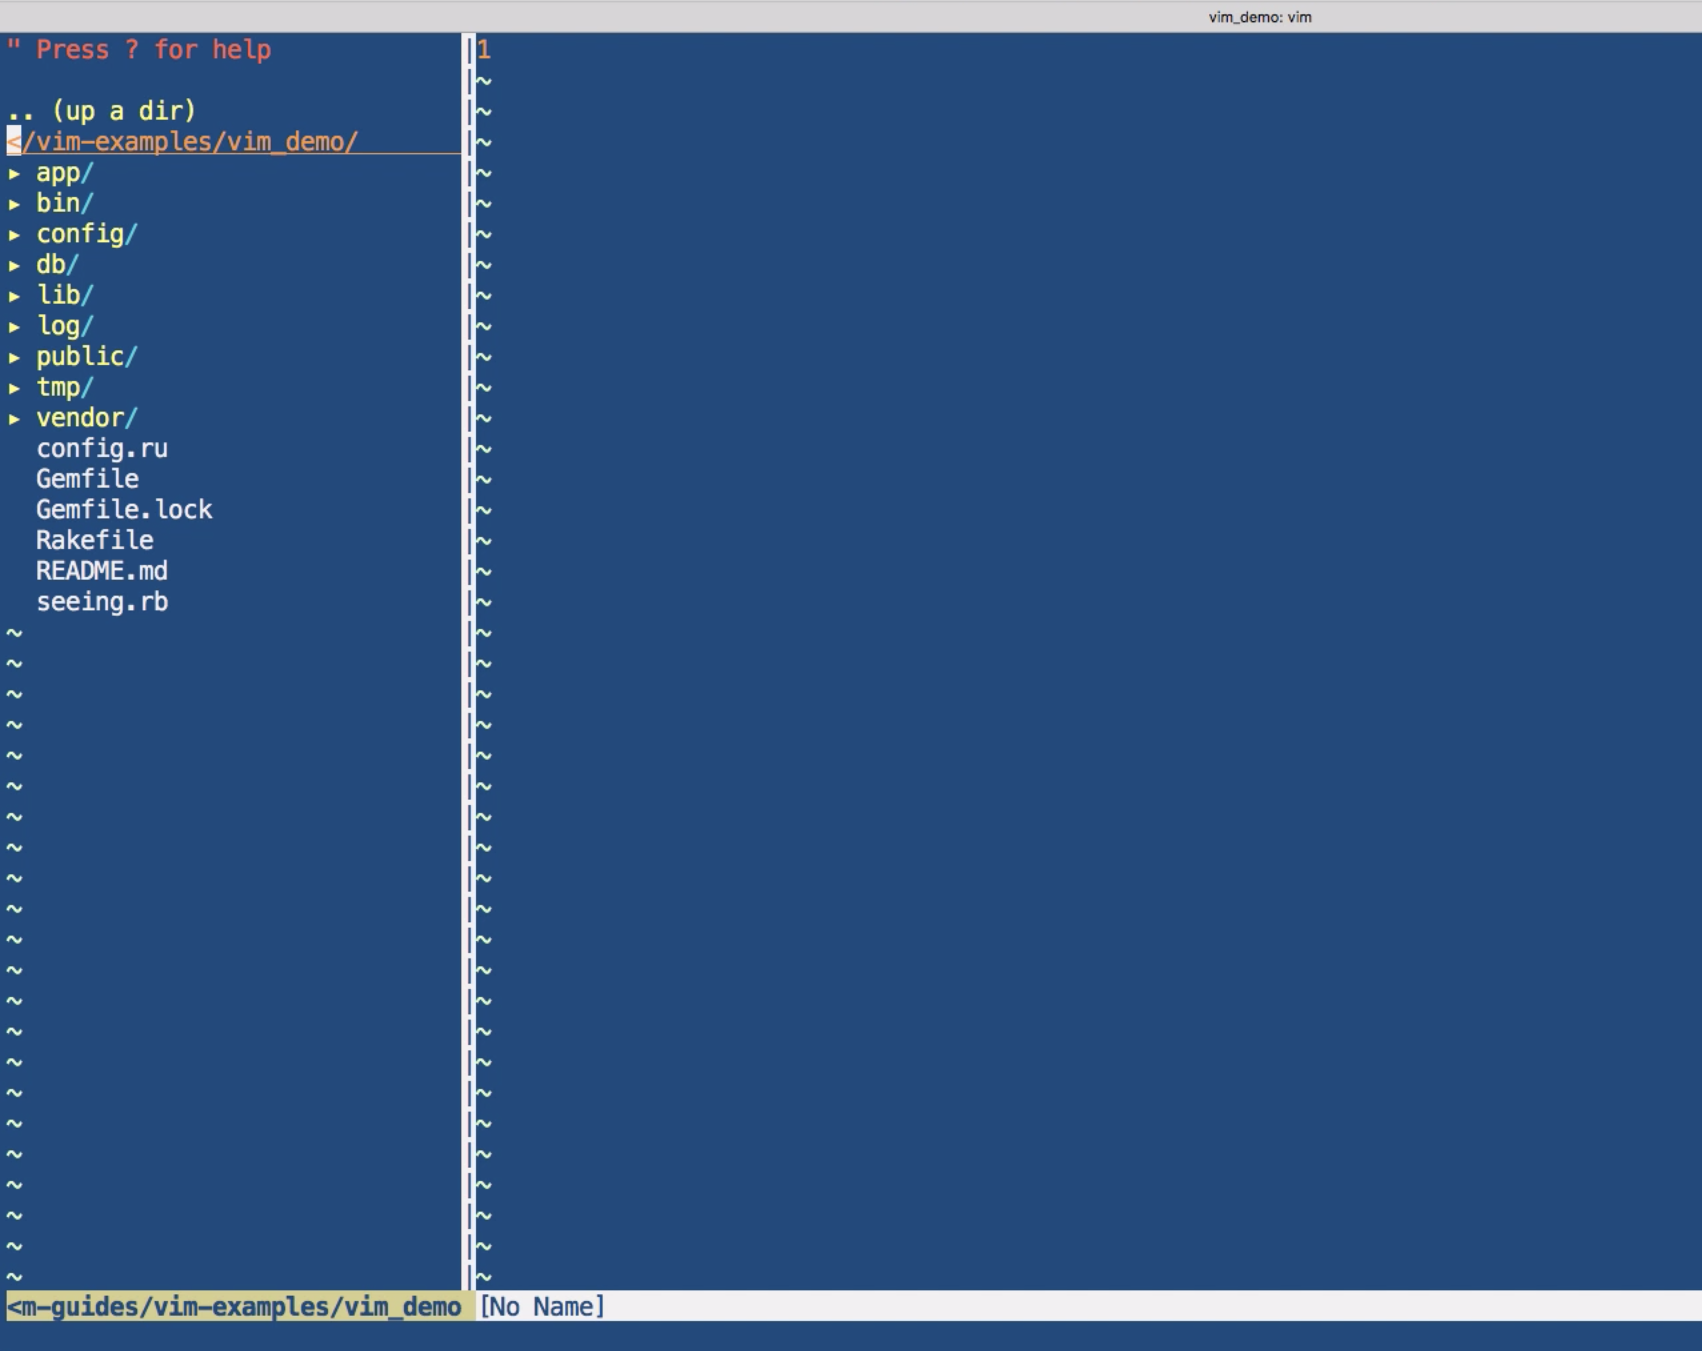Open README.md in the sidebar
The width and height of the screenshot is (1702, 1351).
tap(102, 571)
